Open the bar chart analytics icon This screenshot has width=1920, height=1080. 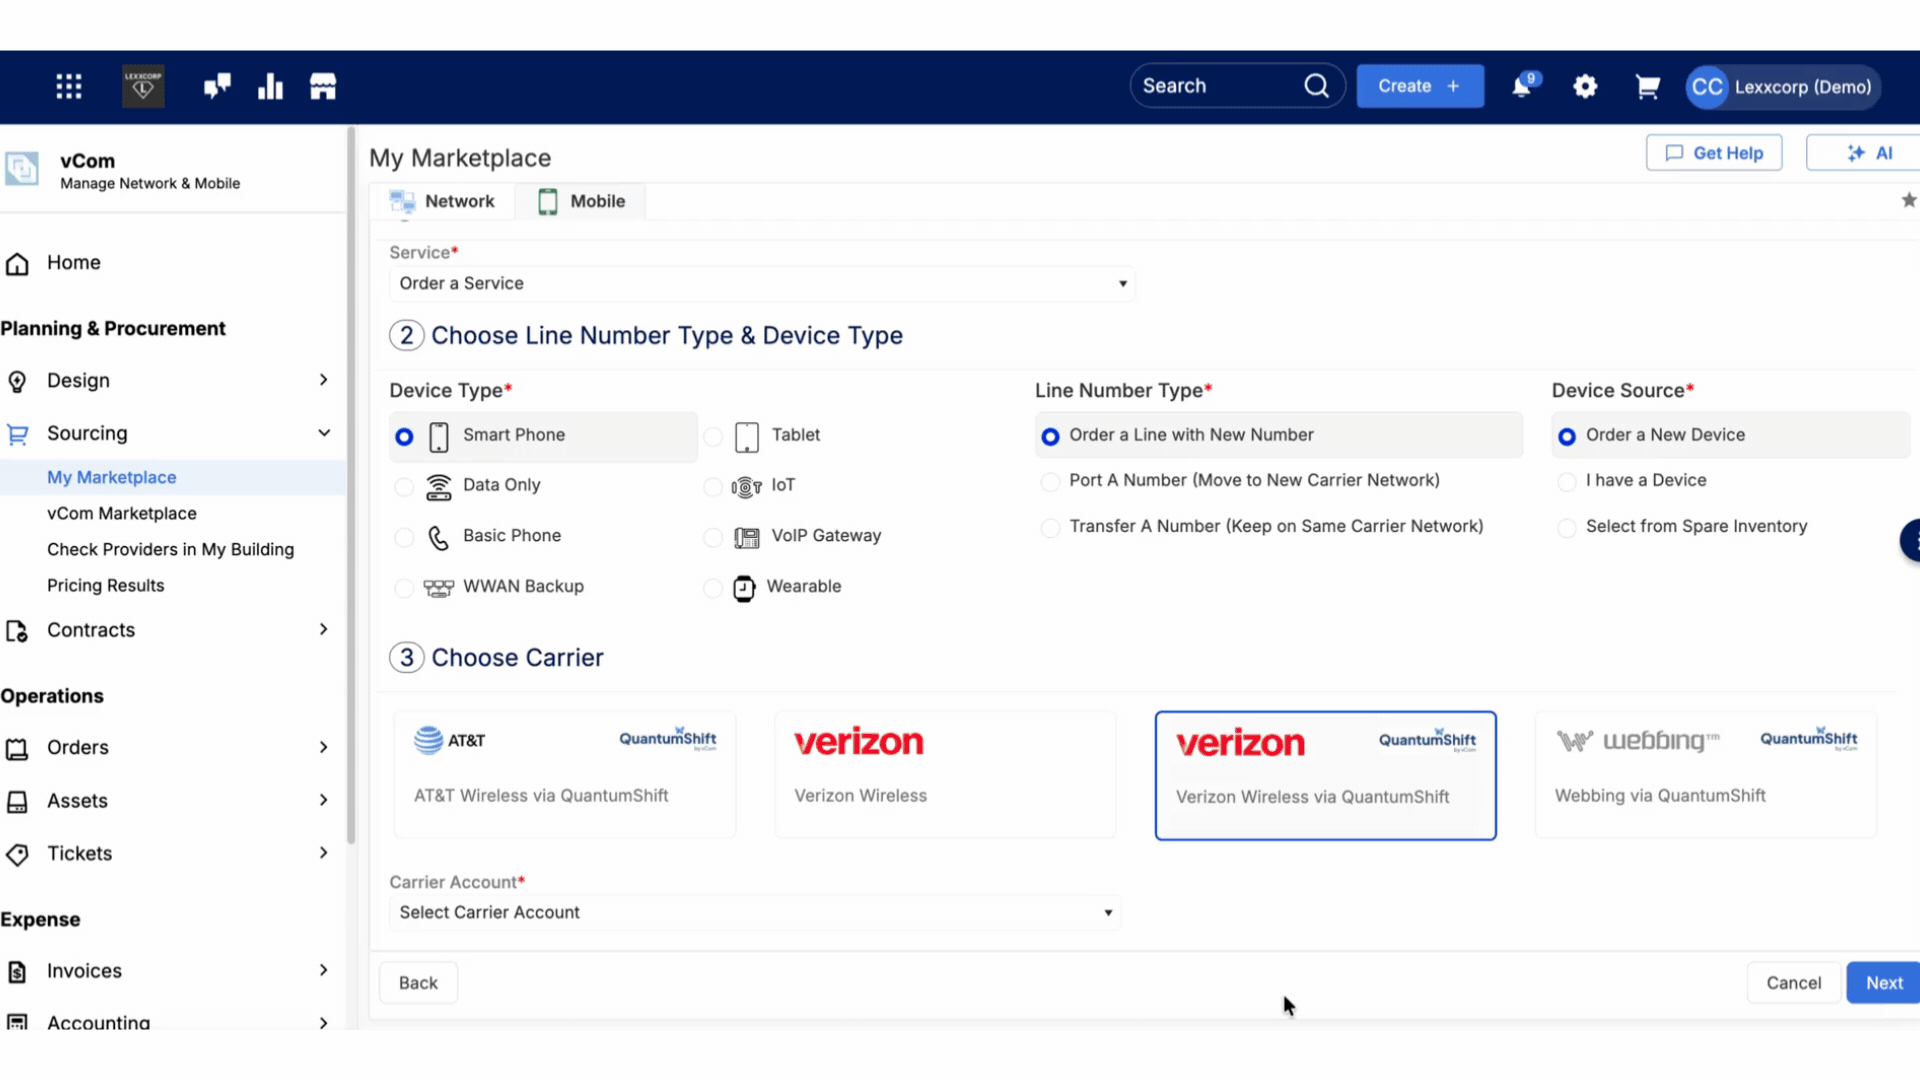point(270,86)
